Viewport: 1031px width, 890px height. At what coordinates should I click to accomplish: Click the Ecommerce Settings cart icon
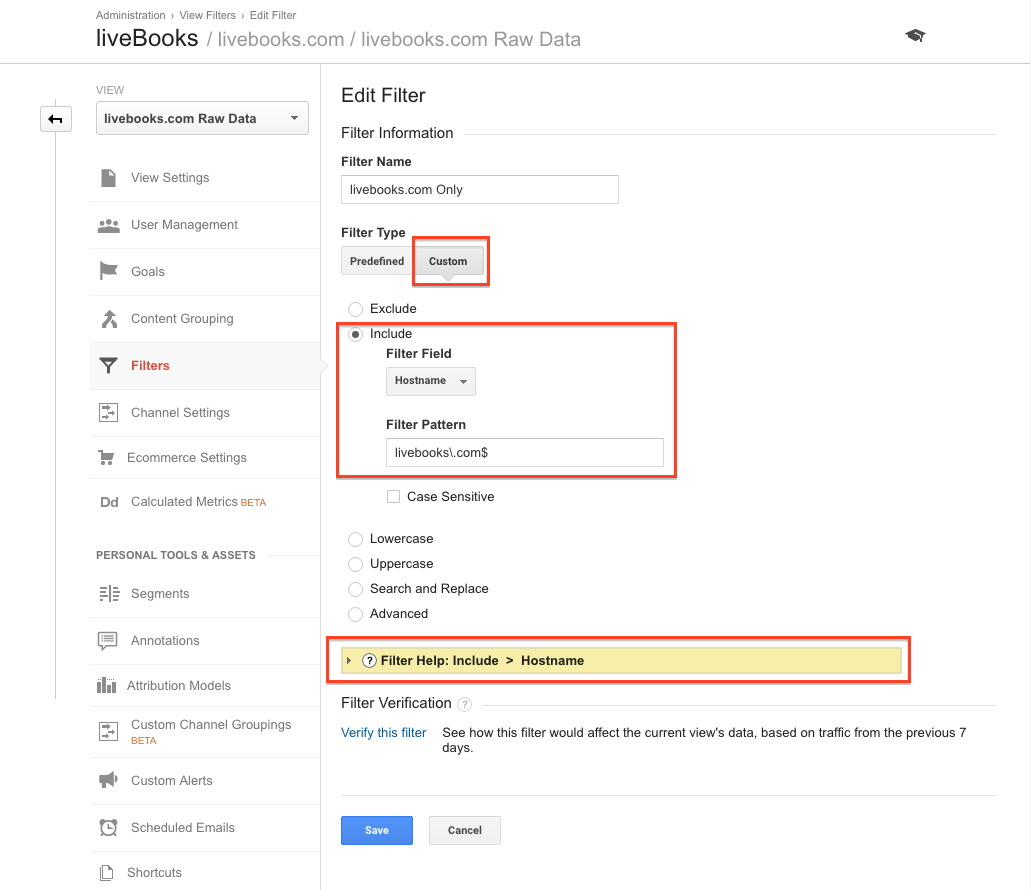click(x=106, y=458)
